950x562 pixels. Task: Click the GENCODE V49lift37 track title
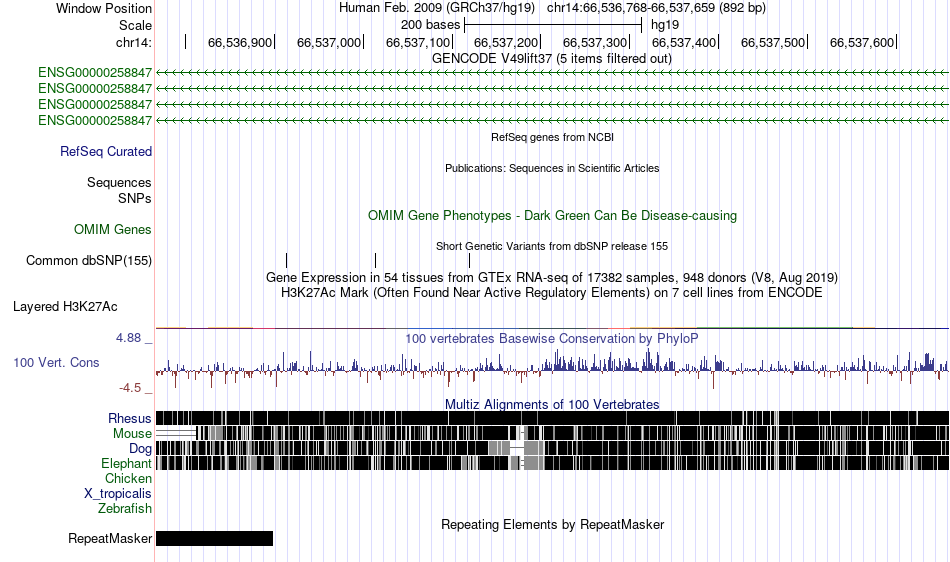pyautogui.click(x=552, y=59)
